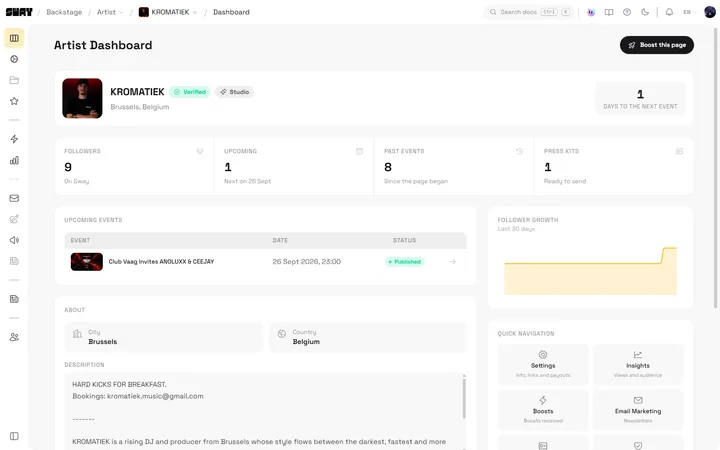The width and height of the screenshot is (720, 450).
Task: Open the bar chart icon in sidebar
Action: [x=14, y=160]
